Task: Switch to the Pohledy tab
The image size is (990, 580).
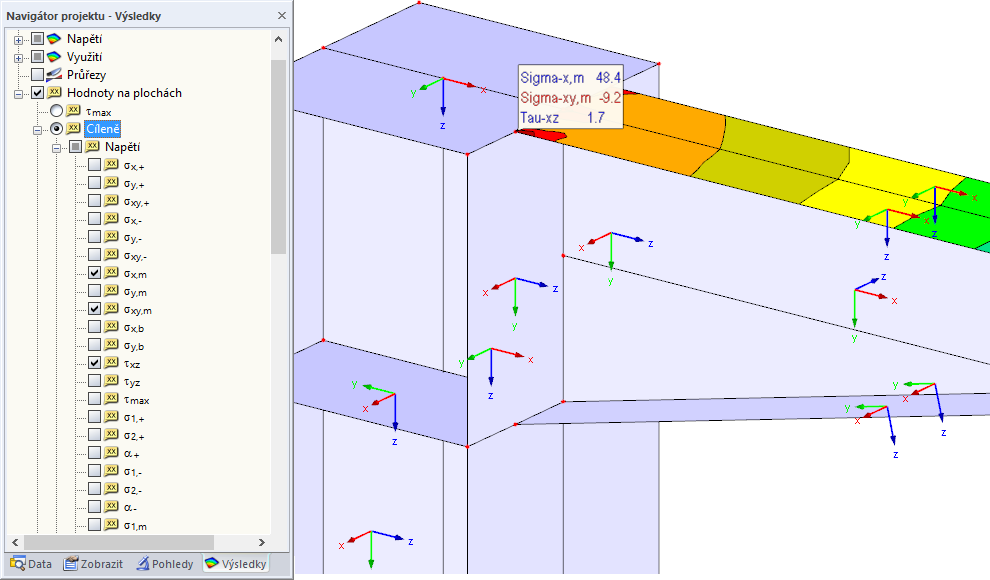Action: pos(165,564)
